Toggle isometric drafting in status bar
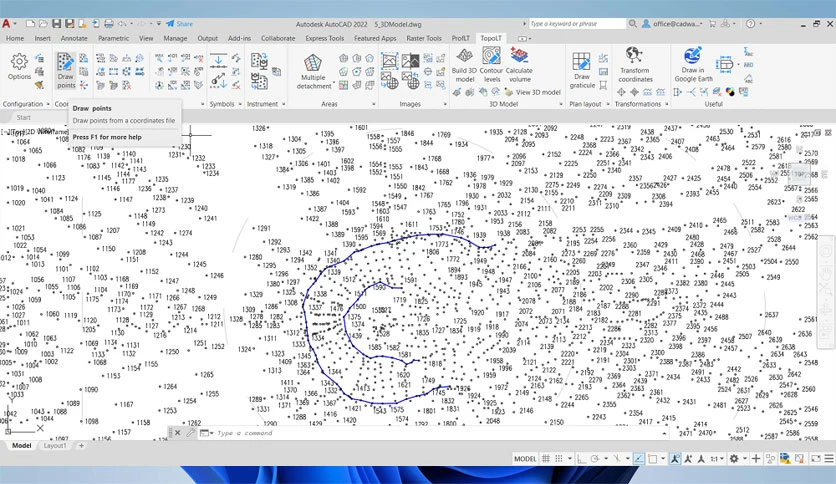This screenshot has width=836, height=484. pyautogui.click(x=616, y=458)
